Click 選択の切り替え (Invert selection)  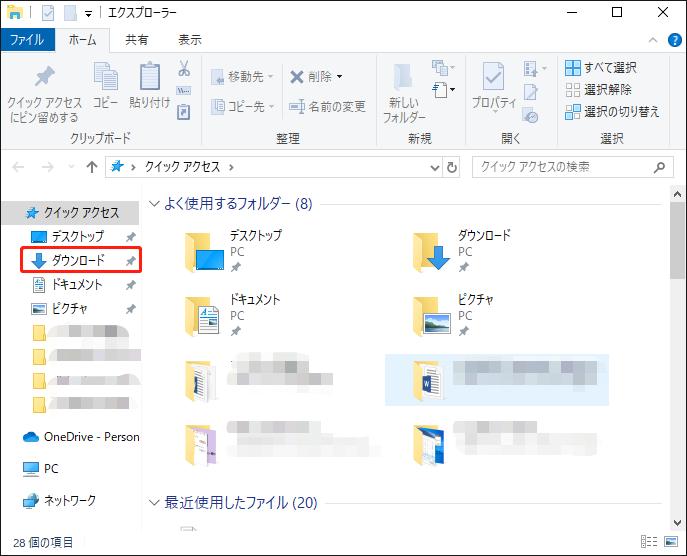(612, 112)
